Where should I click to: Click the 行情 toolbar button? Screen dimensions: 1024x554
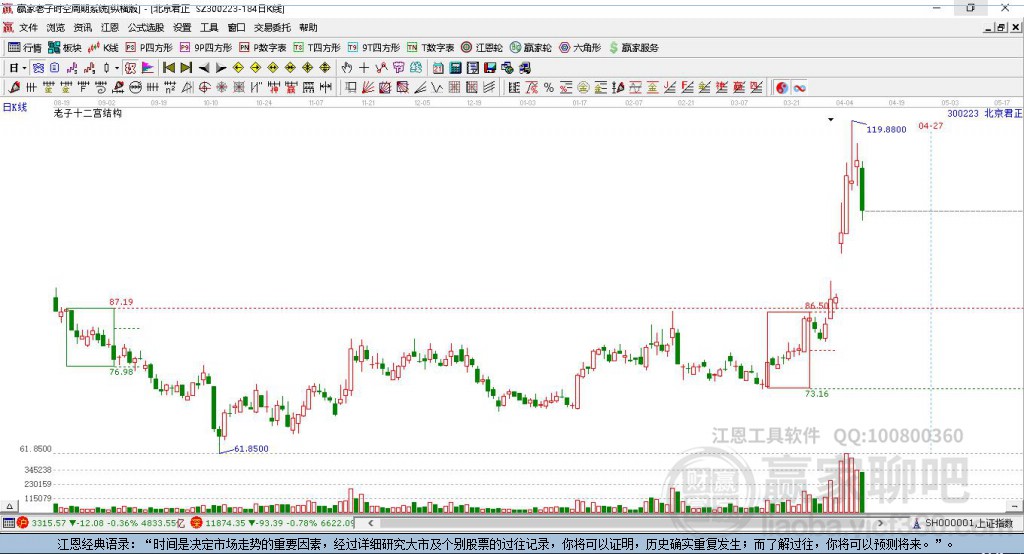[25, 48]
